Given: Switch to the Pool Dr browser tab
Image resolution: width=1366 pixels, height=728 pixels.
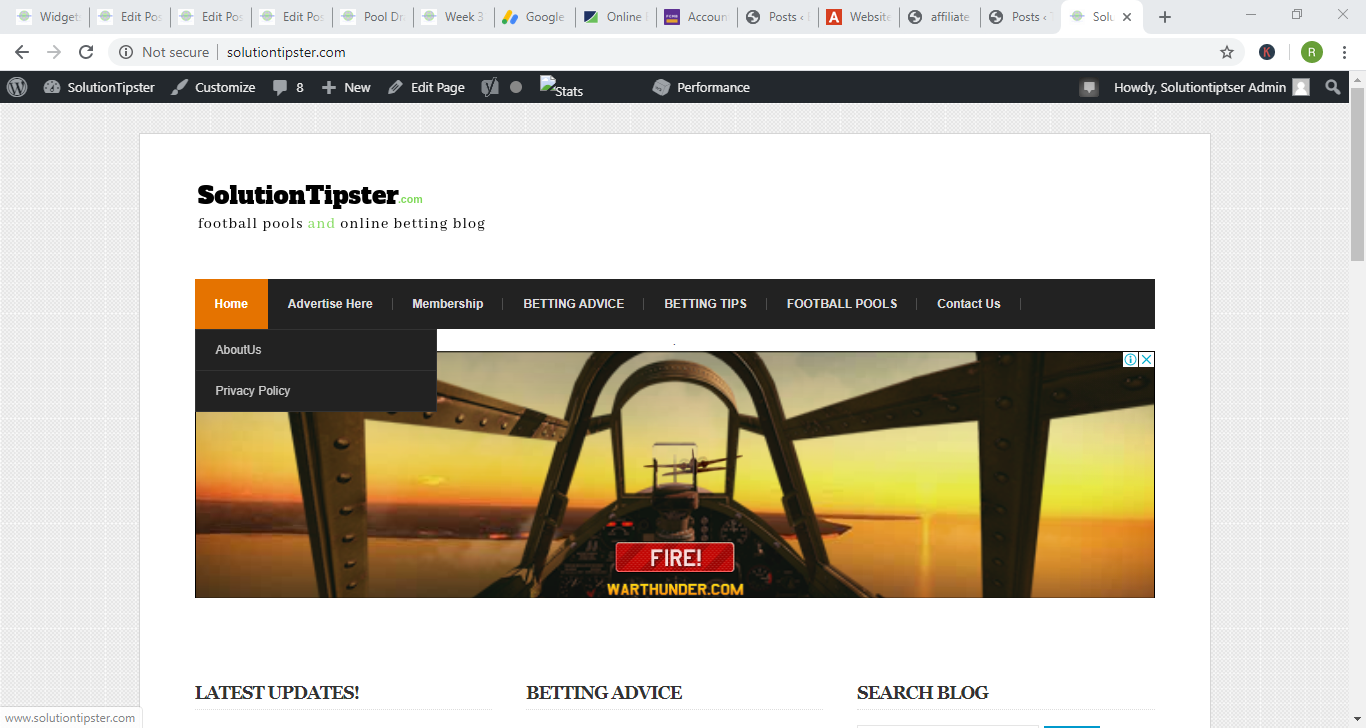Looking at the screenshot, I should tap(371, 17).
